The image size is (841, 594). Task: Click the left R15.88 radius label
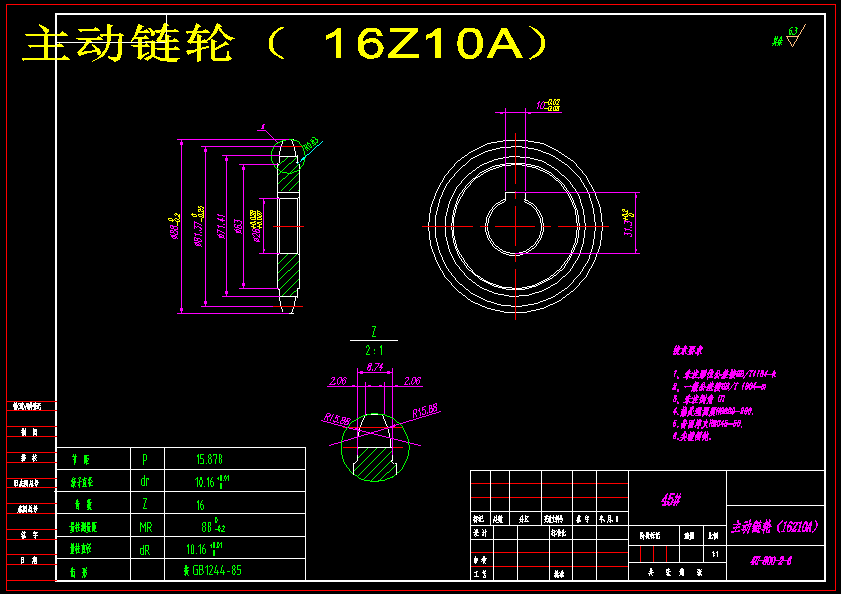click(336, 419)
